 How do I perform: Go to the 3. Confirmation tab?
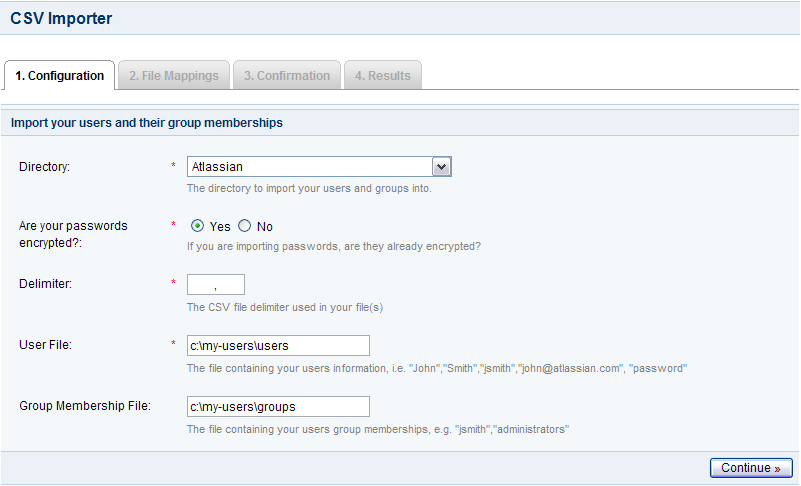[287, 76]
